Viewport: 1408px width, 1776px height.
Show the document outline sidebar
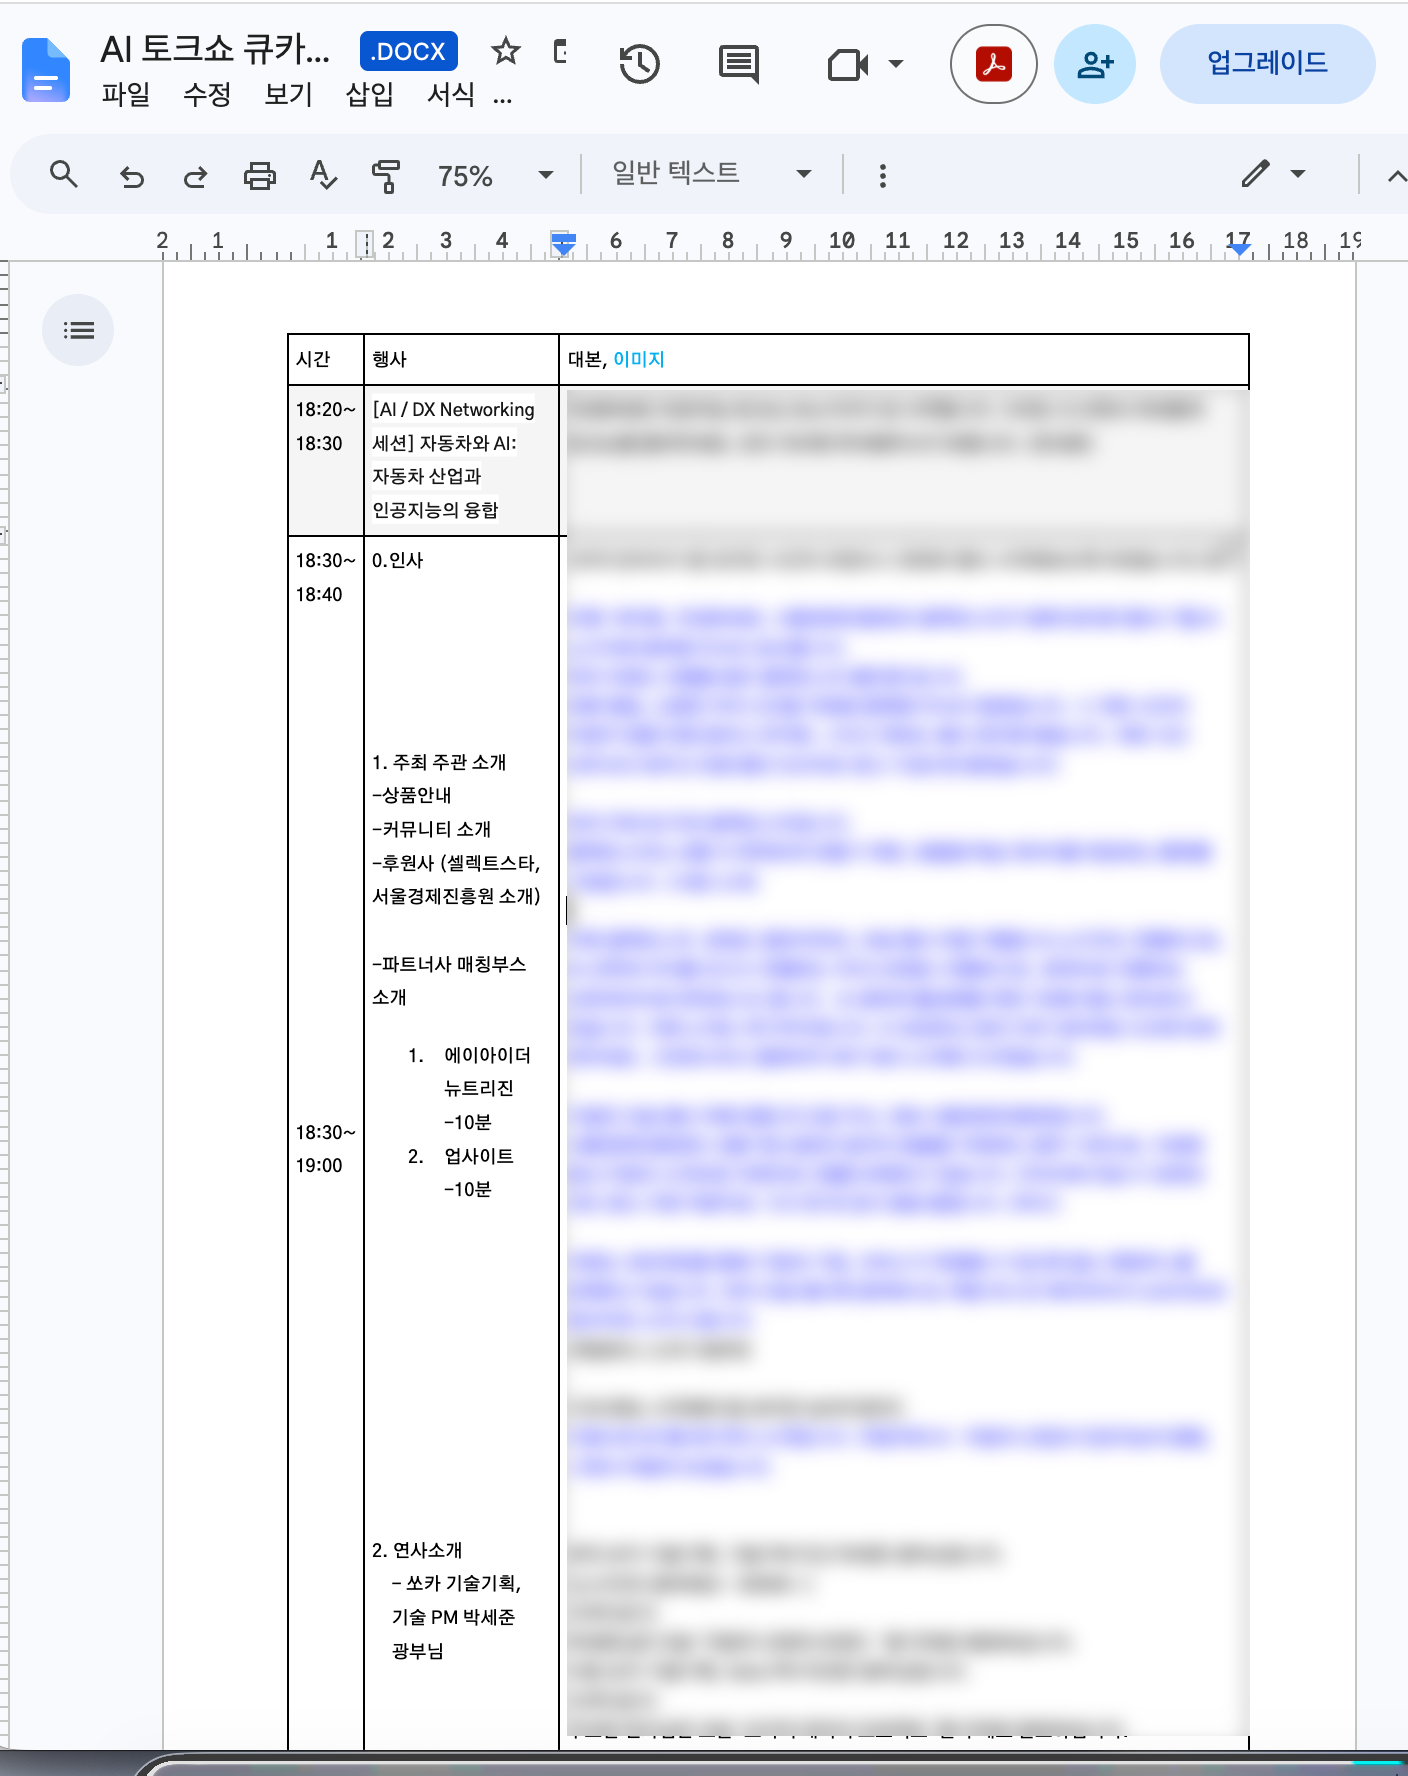click(x=78, y=330)
